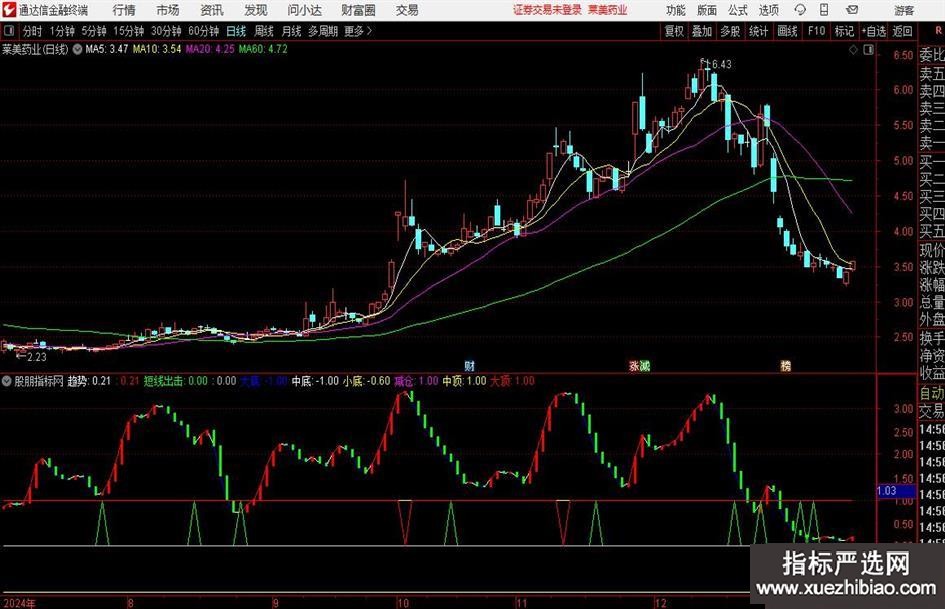Open the 公式 menu
This screenshot has height=609, width=945.
[x=738, y=10]
